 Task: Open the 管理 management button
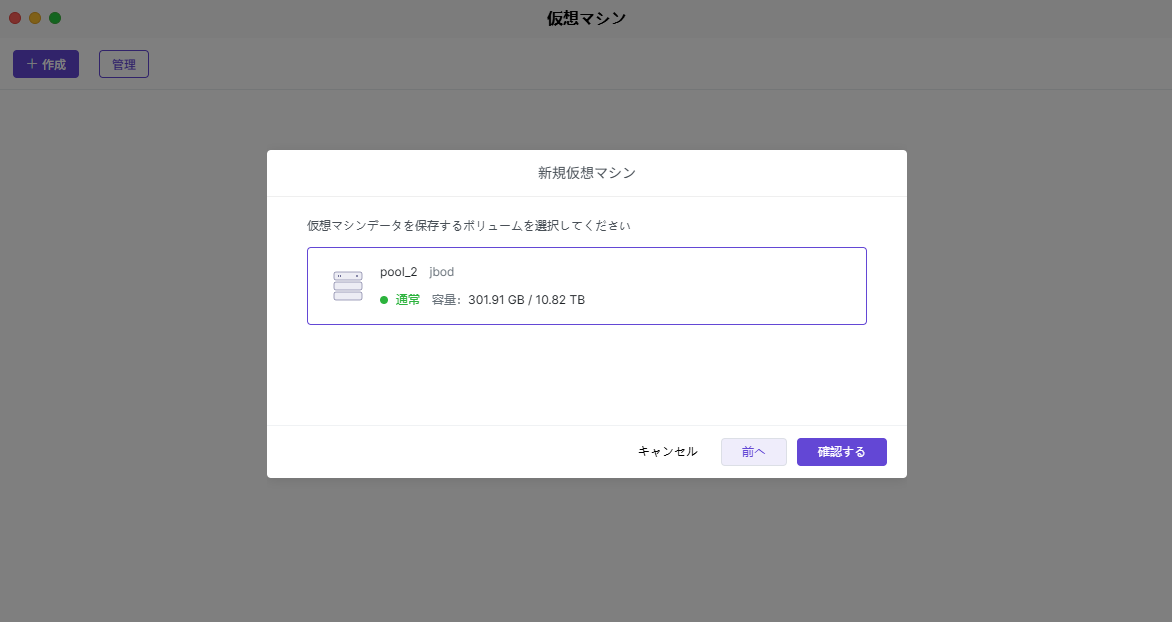pyautogui.click(x=124, y=64)
